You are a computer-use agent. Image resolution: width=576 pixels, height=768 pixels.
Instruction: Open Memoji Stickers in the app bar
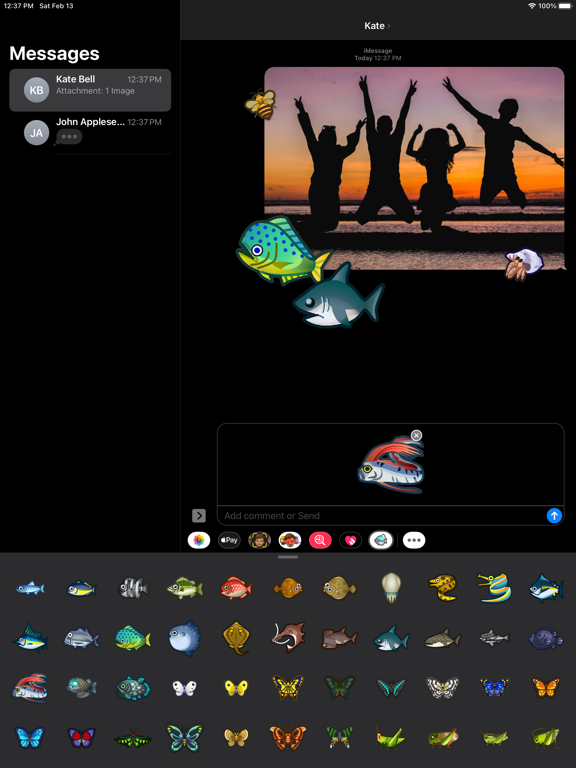(290, 540)
